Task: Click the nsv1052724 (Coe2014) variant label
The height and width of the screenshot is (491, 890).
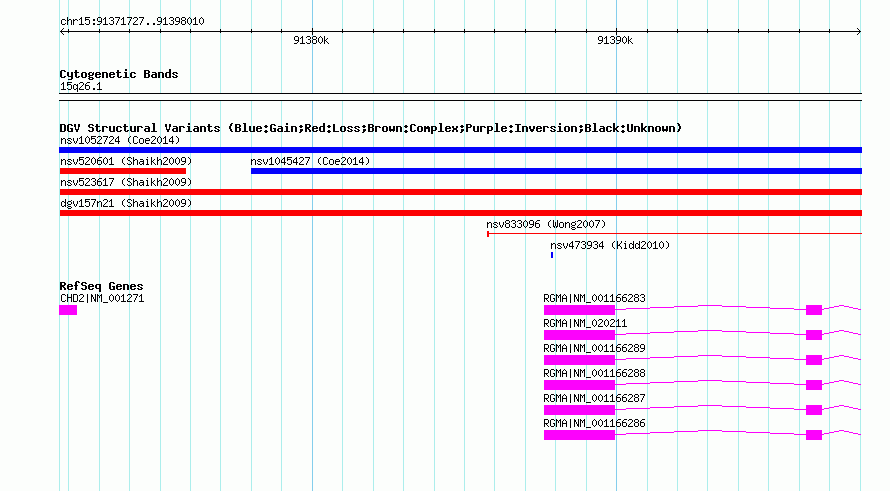Action: [x=120, y=140]
